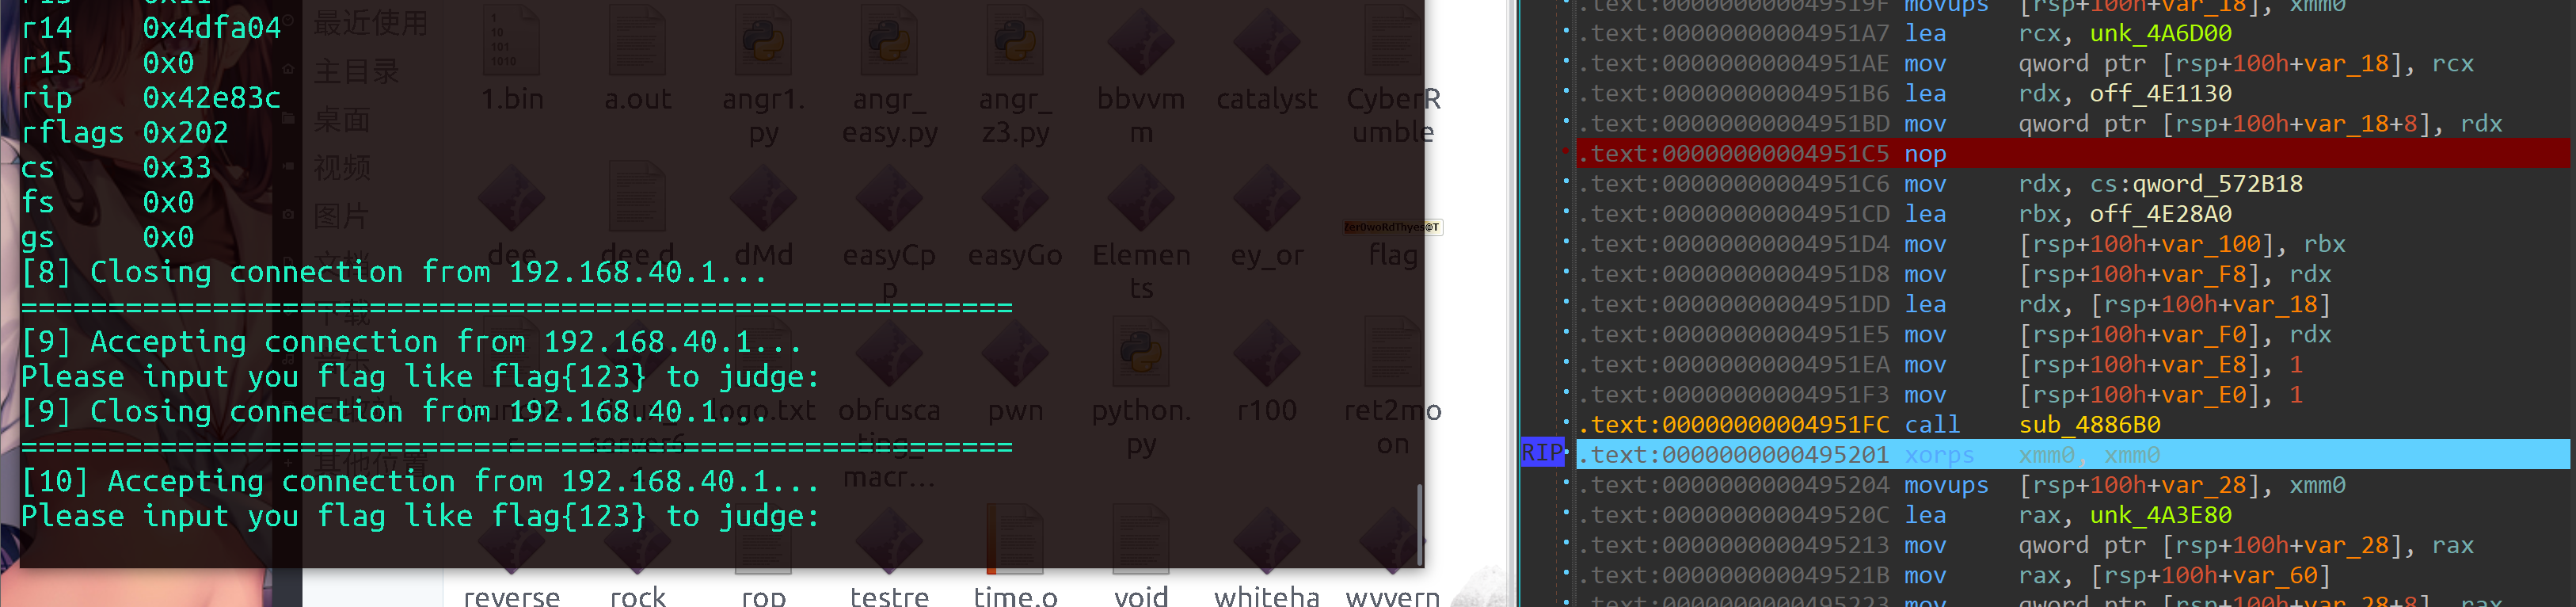Image resolution: width=2576 pixels, height=607 pixels.
Task: Click the RIP marker in IDA gutter
Action: click(x=1543, y=453)
